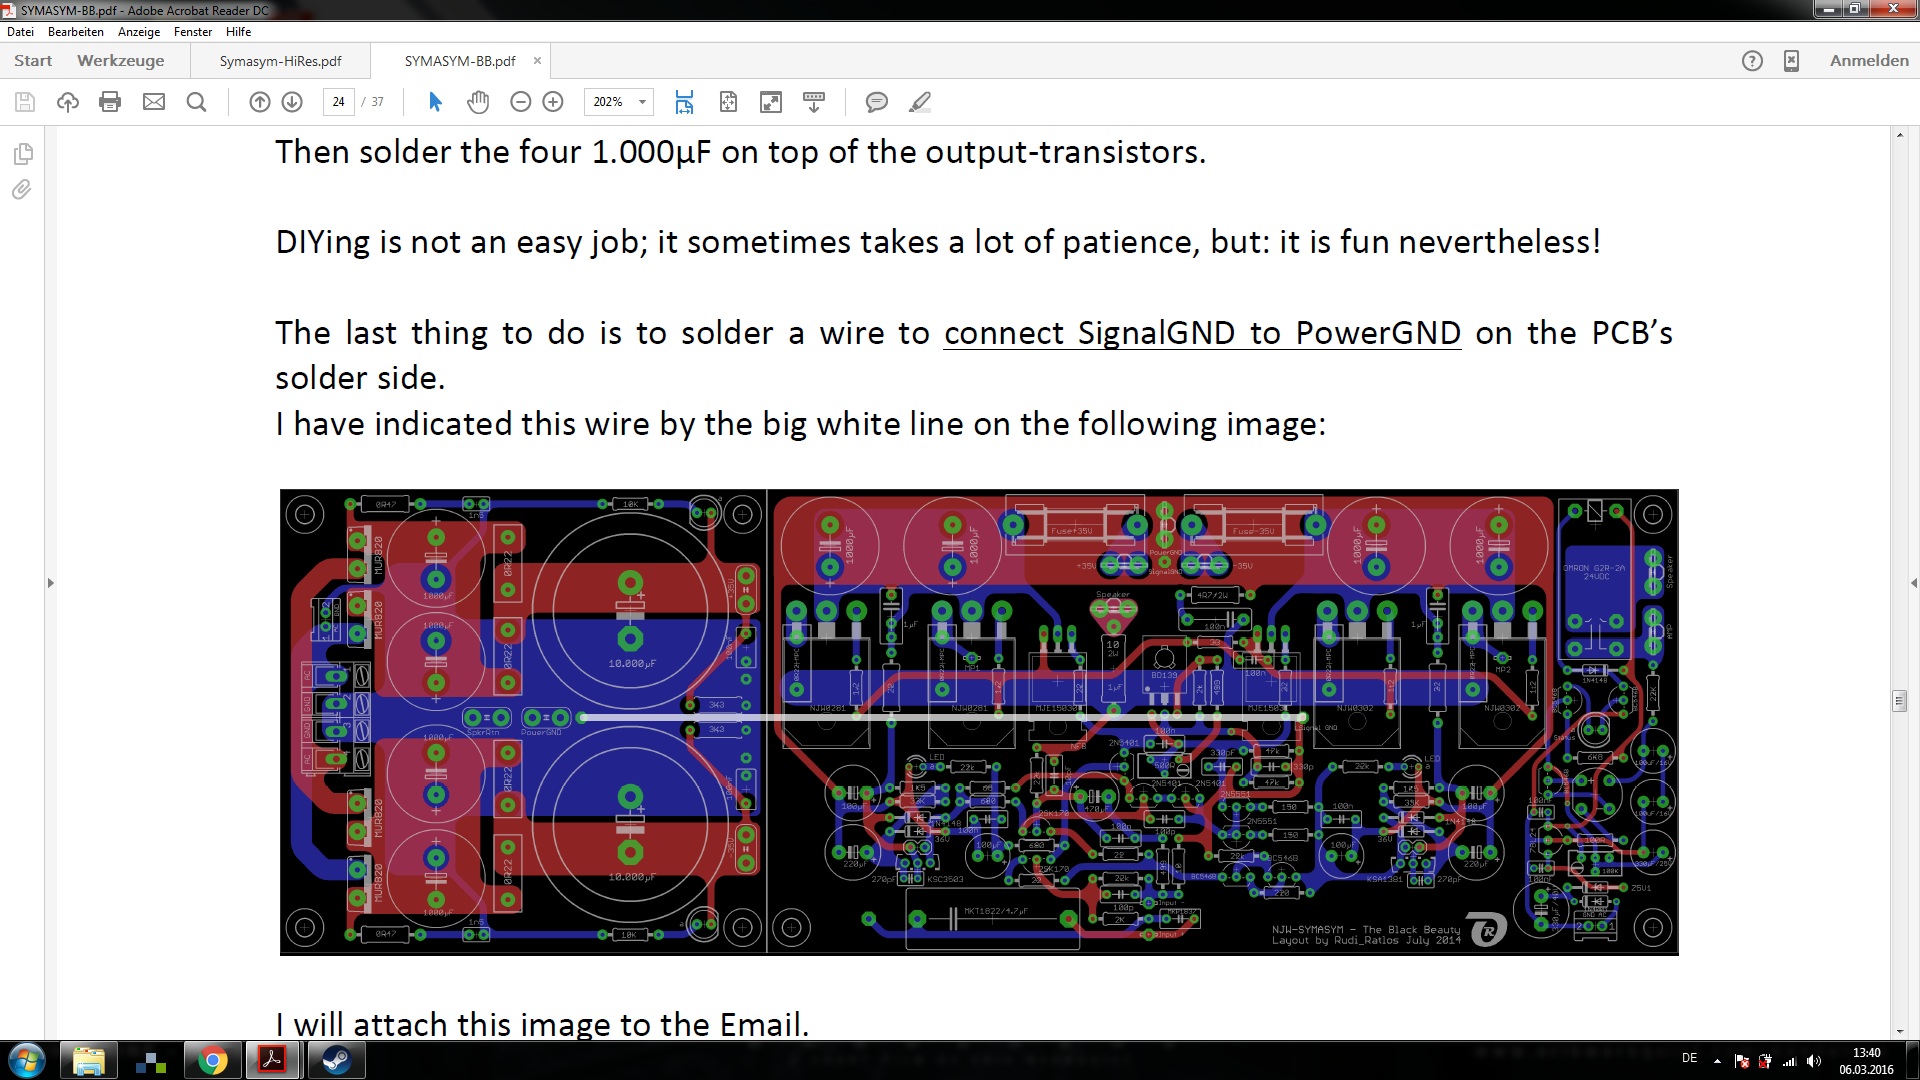This screenshot has height=1080, width=1920.
Task: Switch to full screen mode icon
Action: (x=771, y=102)
